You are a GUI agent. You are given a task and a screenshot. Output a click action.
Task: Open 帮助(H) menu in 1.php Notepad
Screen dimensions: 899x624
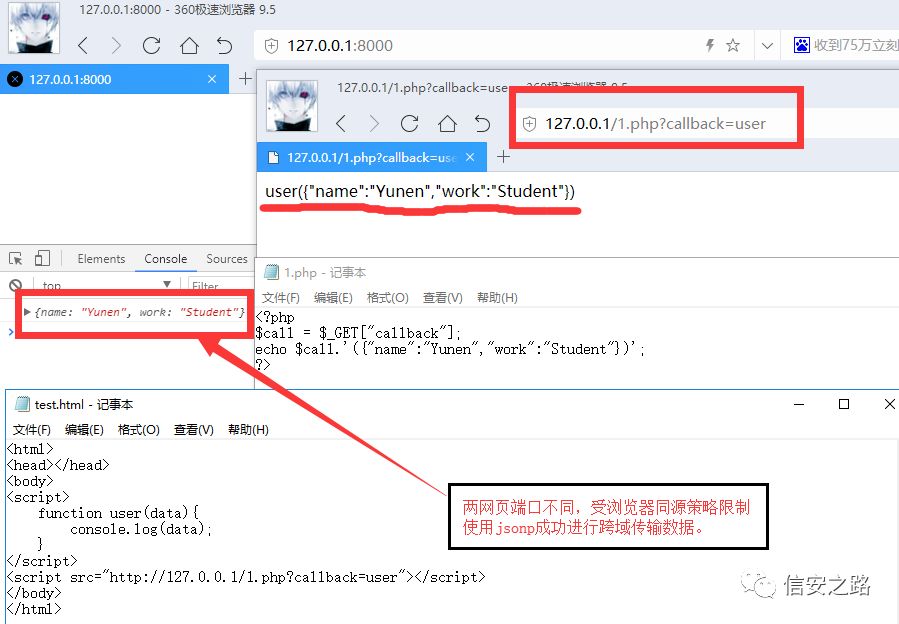tap(497, 298)
